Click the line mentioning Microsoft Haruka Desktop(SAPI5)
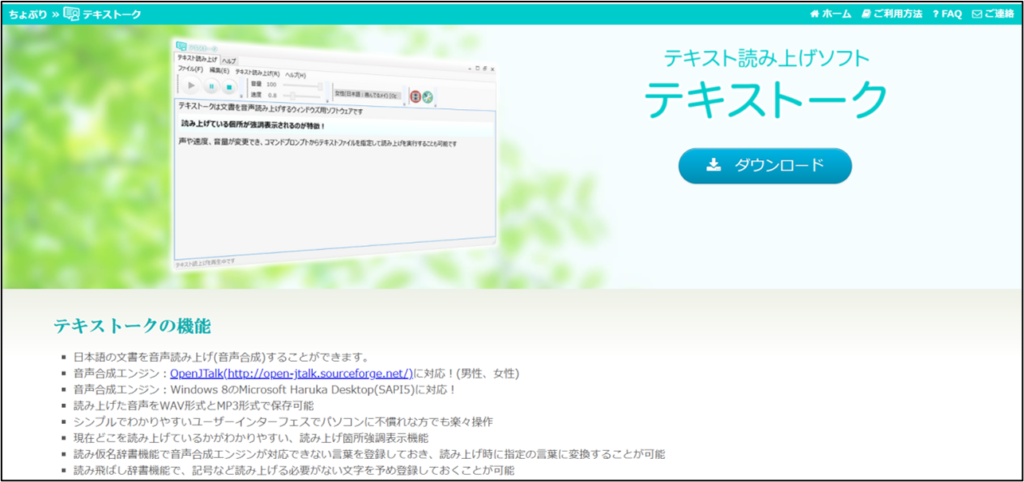The height and width of the screenshot is (482, 1024). coord(264,390)
